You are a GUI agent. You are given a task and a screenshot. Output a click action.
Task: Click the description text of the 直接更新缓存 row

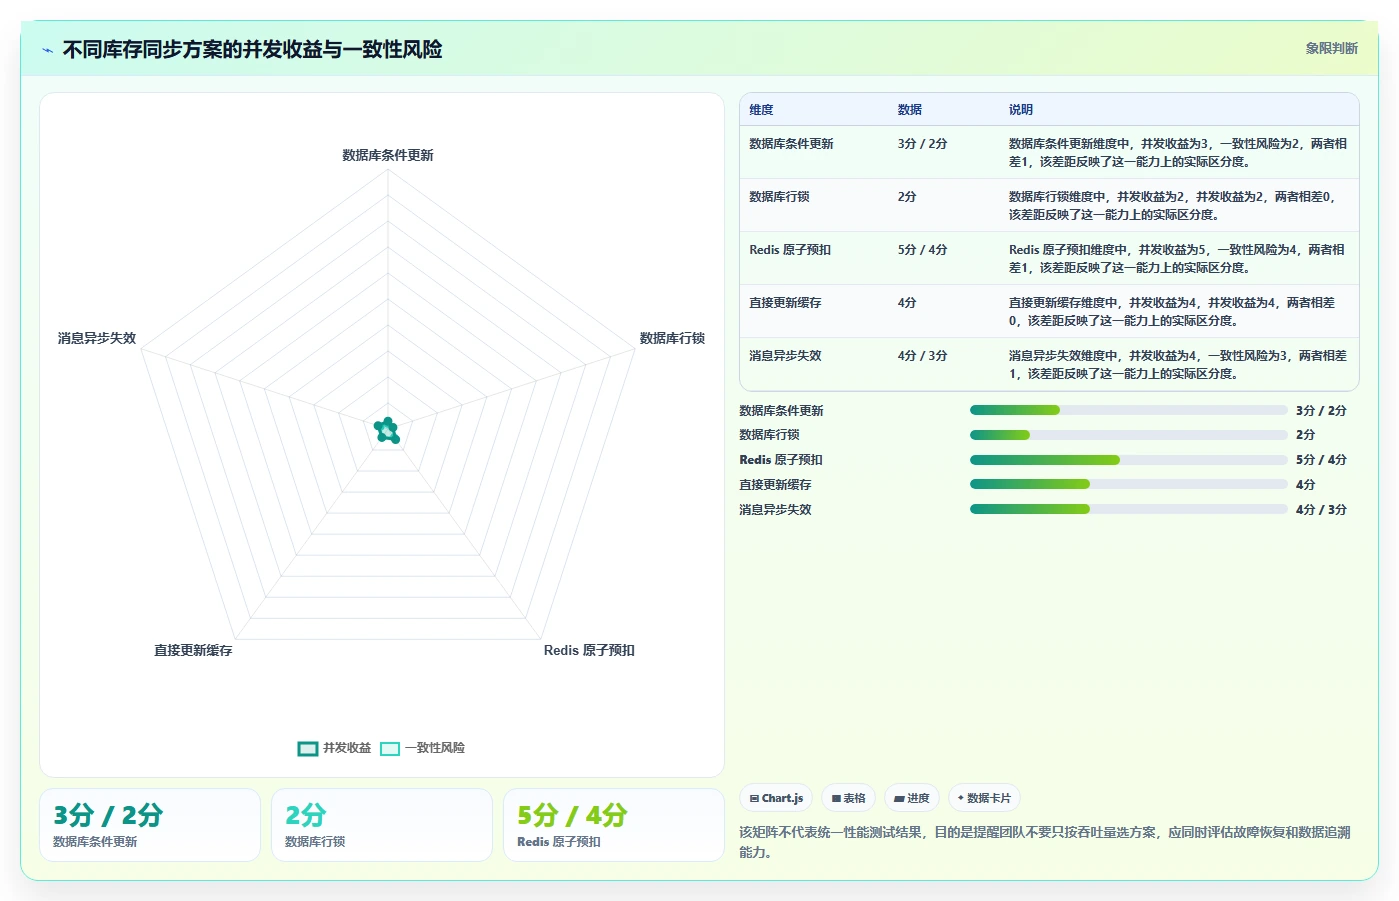(x=1172, y=312)
